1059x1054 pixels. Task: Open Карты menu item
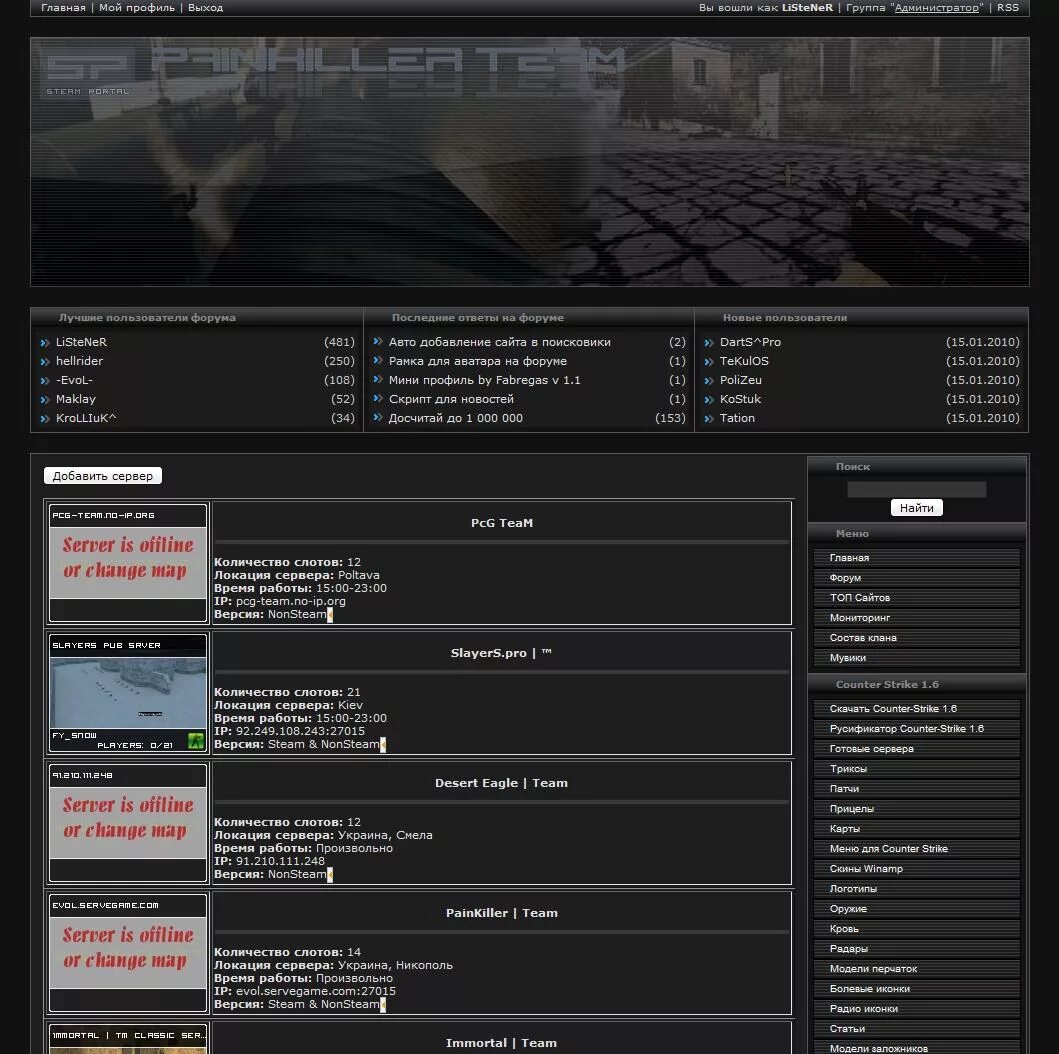click(x=916, y=828)
